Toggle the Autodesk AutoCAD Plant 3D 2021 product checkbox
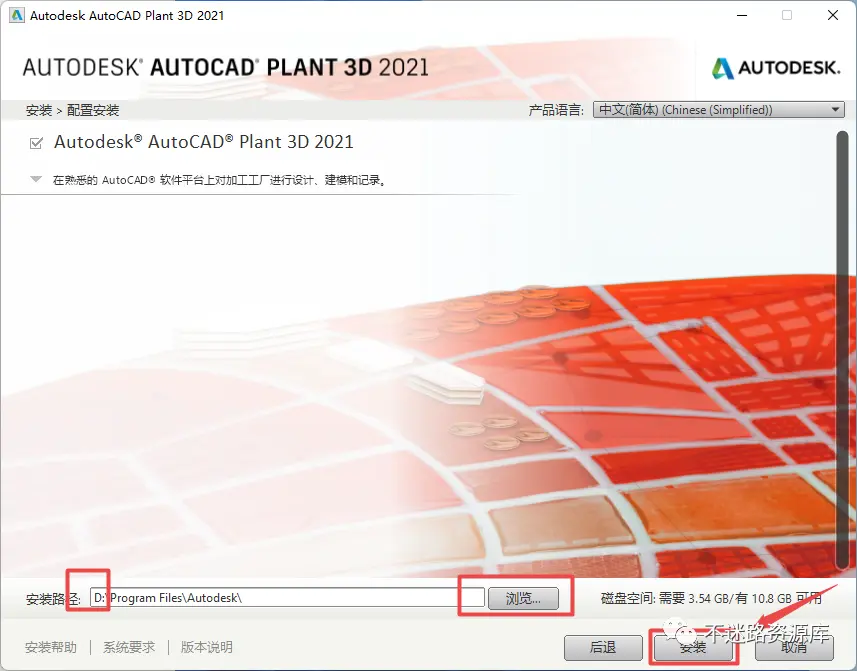The width and height of the screenshot is (857, 671). click(x=34, y=143)
